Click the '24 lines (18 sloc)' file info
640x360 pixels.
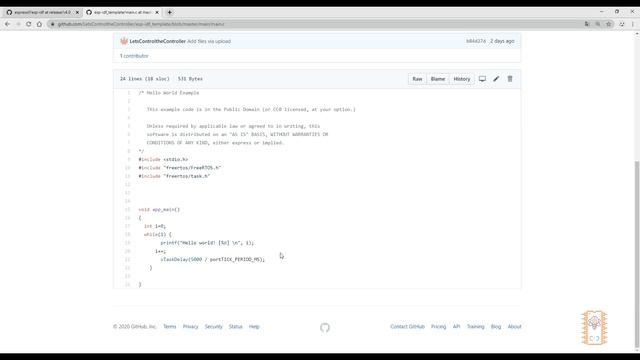coord(144,79)
